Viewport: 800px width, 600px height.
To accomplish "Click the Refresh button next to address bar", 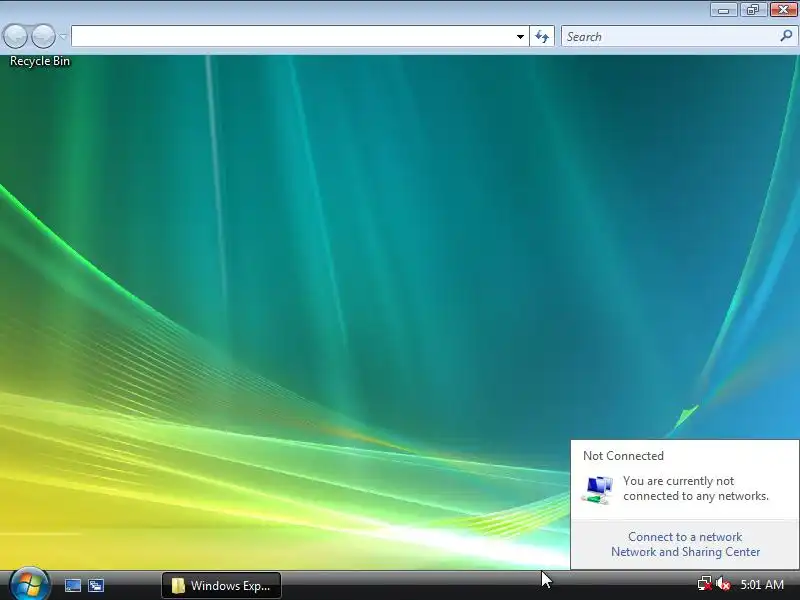I will [542, 36].
